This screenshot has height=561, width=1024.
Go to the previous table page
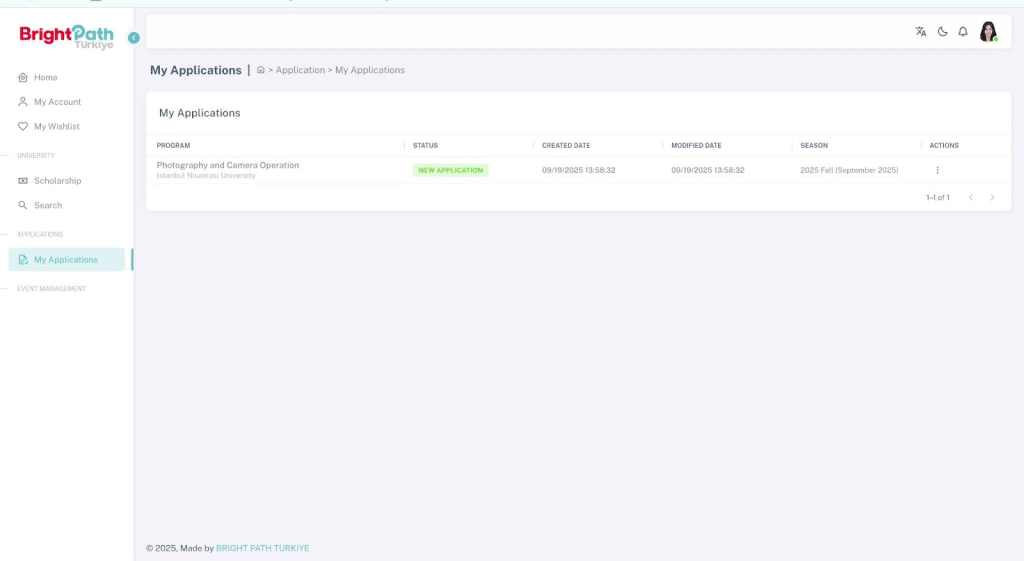pos(970,198)
